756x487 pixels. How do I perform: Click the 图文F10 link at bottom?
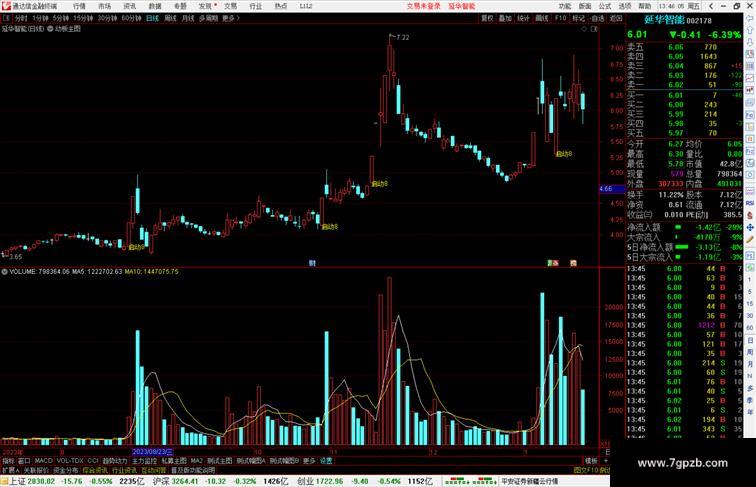(585, 470)
